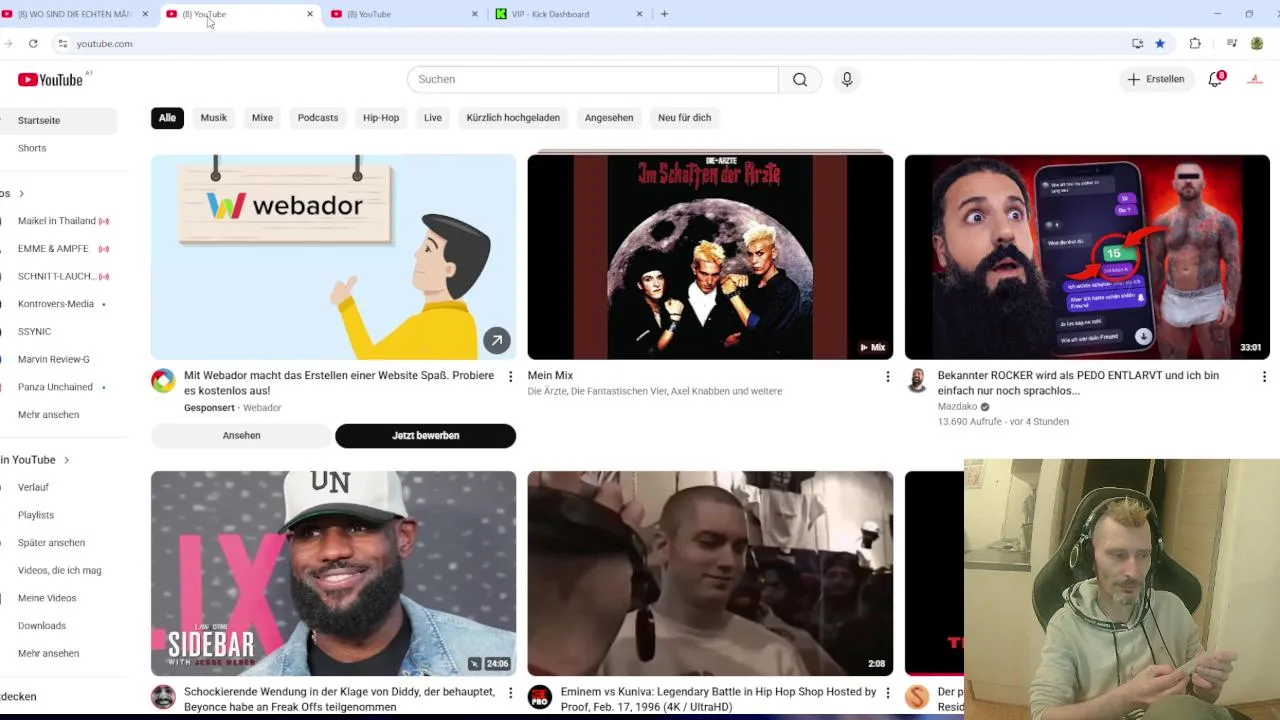
Task: Click site info icon beside youtube.com
Action: coord(62,44)
